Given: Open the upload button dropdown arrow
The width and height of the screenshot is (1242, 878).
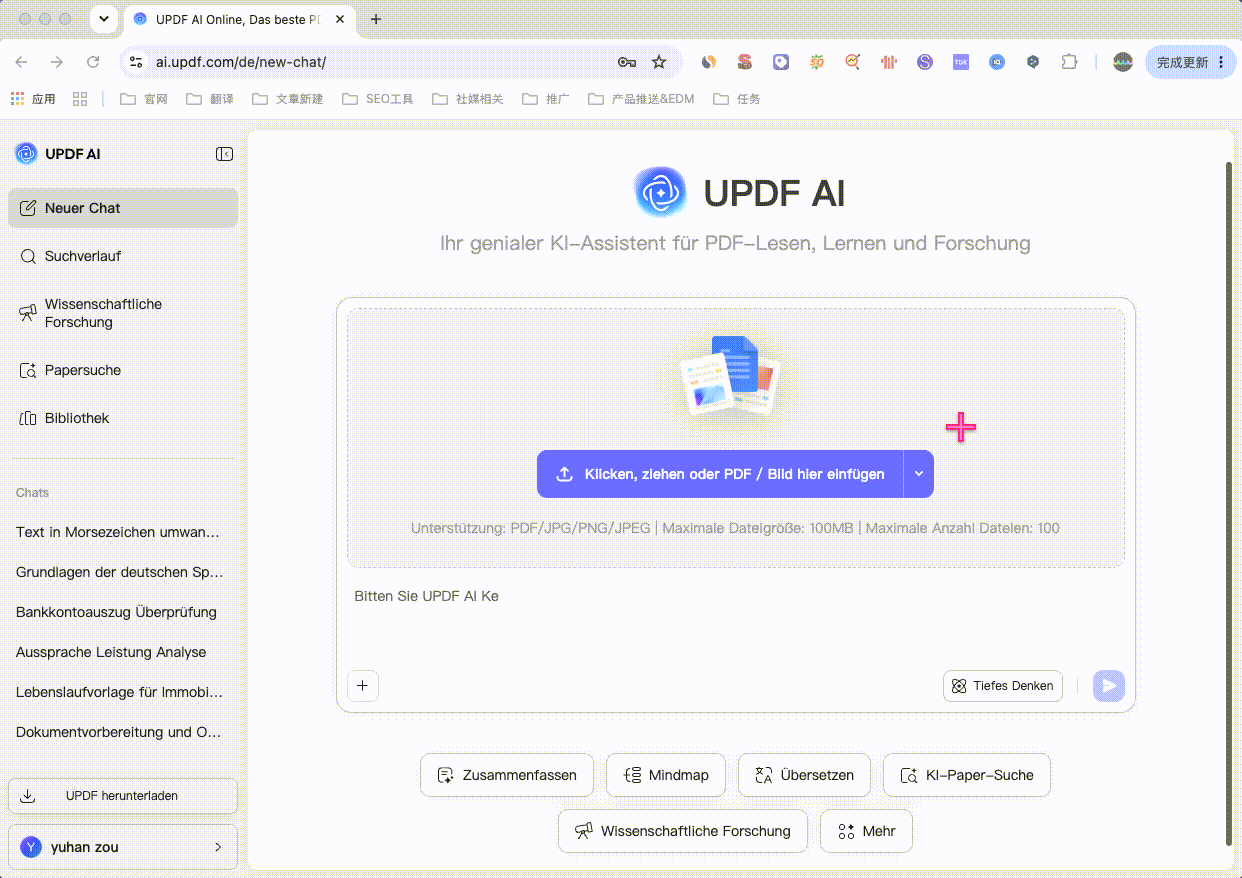Looking at the screenshot, I should tap(919, 474).
